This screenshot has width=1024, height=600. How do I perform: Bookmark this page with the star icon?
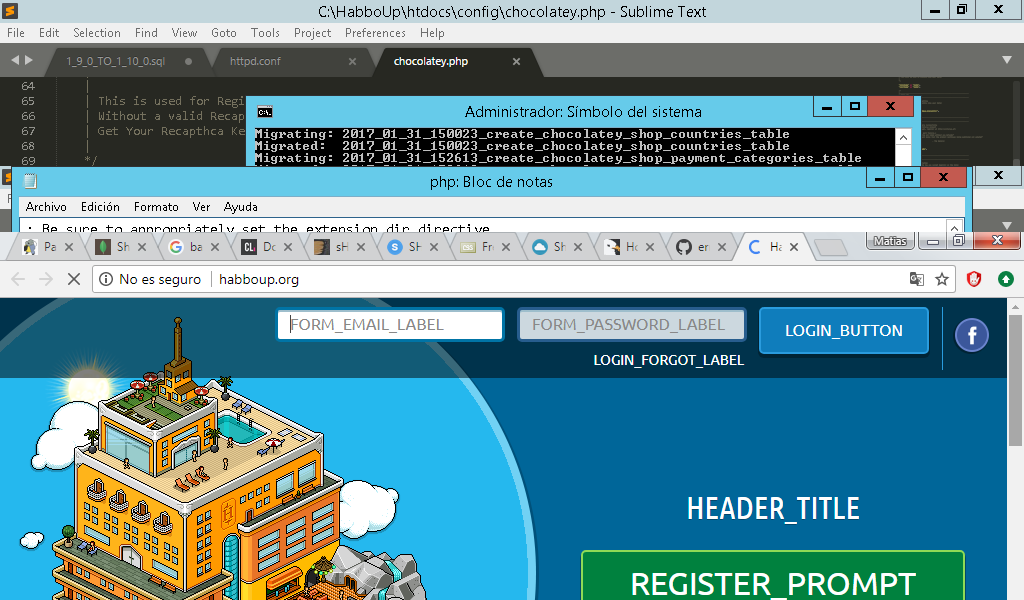(942, 279)
